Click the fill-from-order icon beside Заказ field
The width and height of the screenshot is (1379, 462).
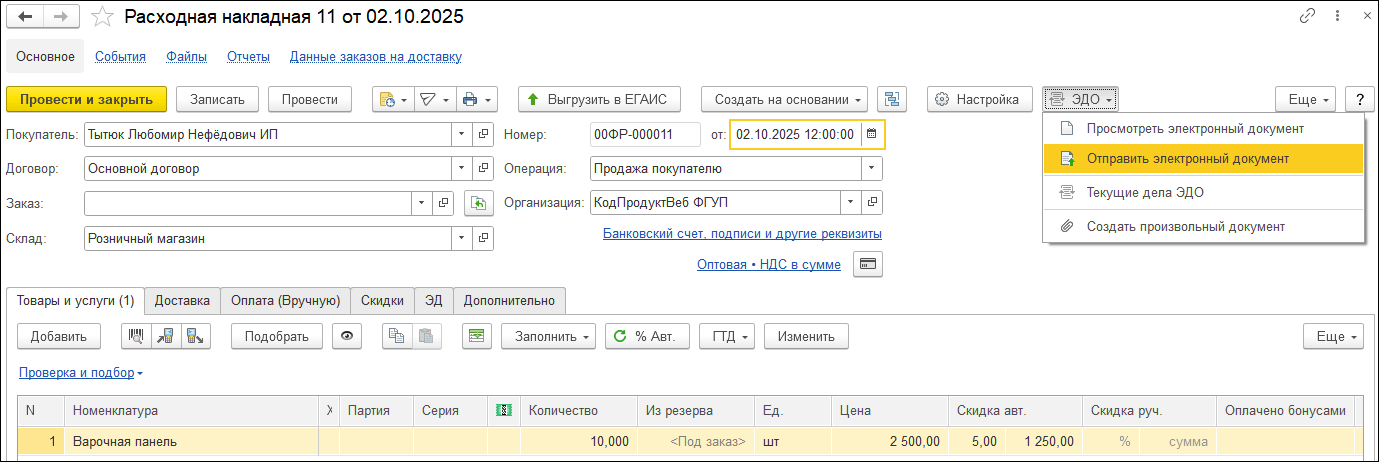point(479,203)
